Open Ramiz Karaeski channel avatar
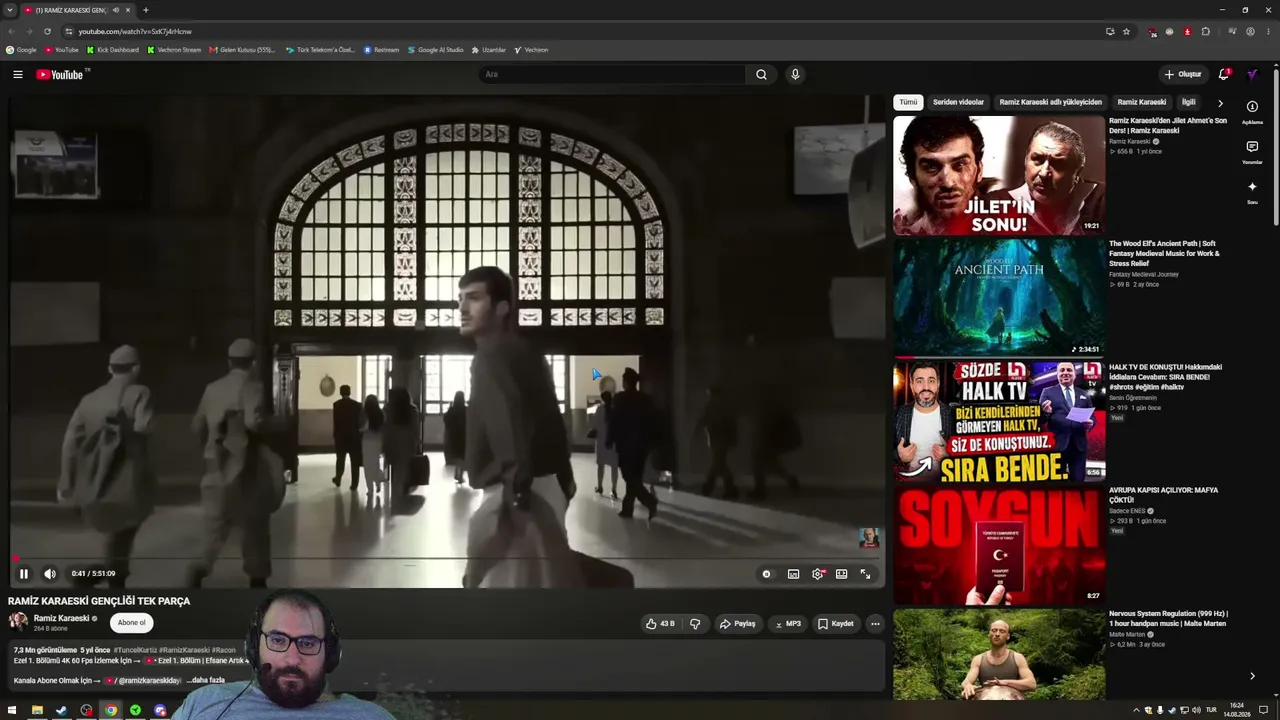 point(18,622)
